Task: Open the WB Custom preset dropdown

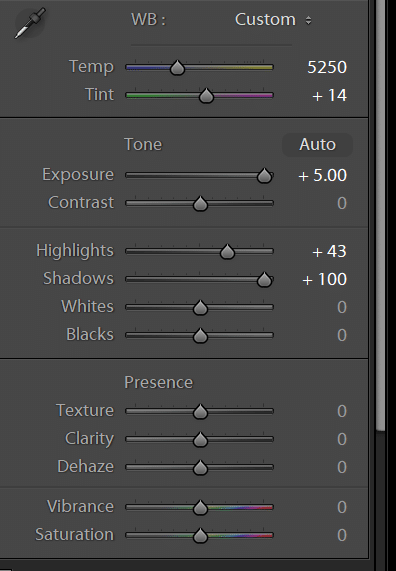Action: [273, 20]
